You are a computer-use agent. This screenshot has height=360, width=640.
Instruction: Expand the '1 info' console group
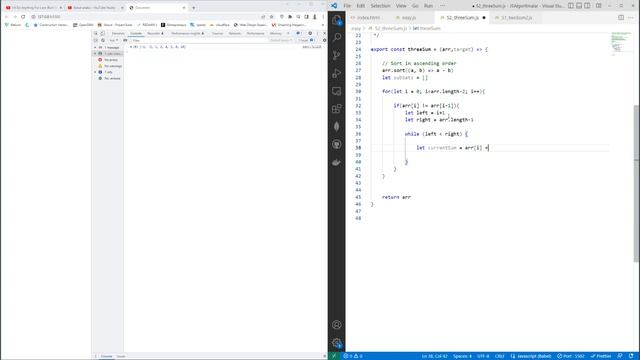tap(95, 72)
